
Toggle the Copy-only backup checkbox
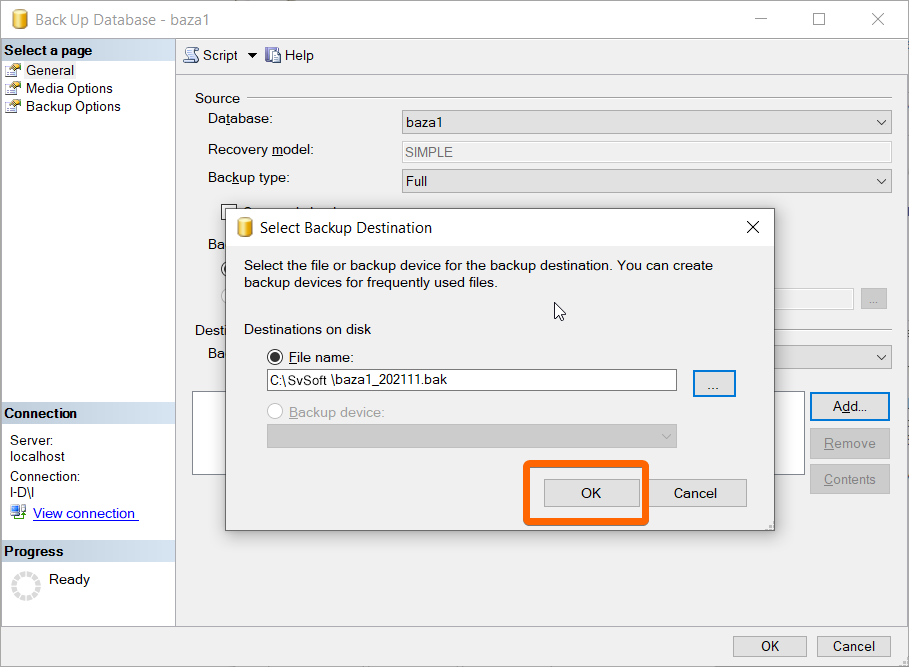224,212
